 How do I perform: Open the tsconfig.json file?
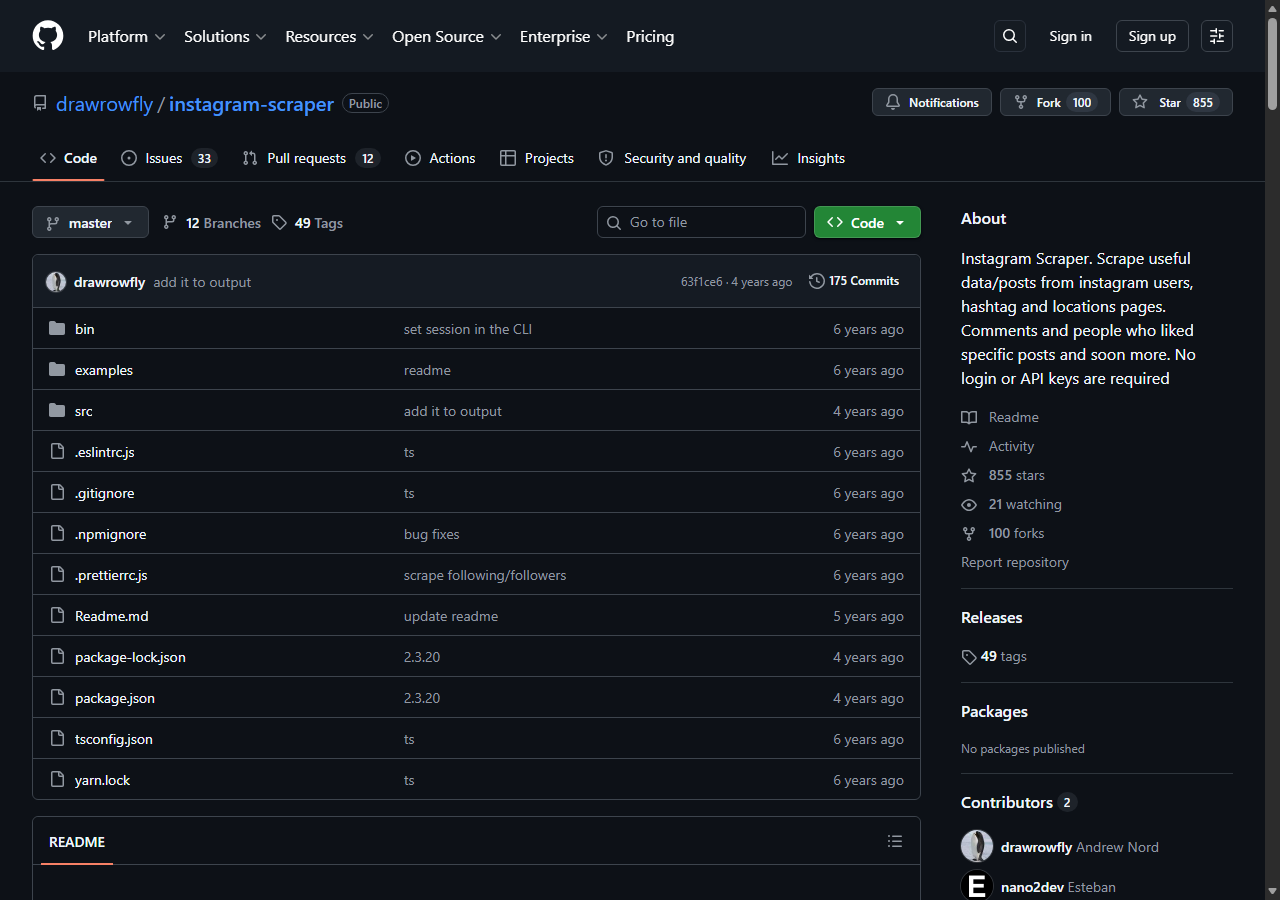(x=114, y=739)
